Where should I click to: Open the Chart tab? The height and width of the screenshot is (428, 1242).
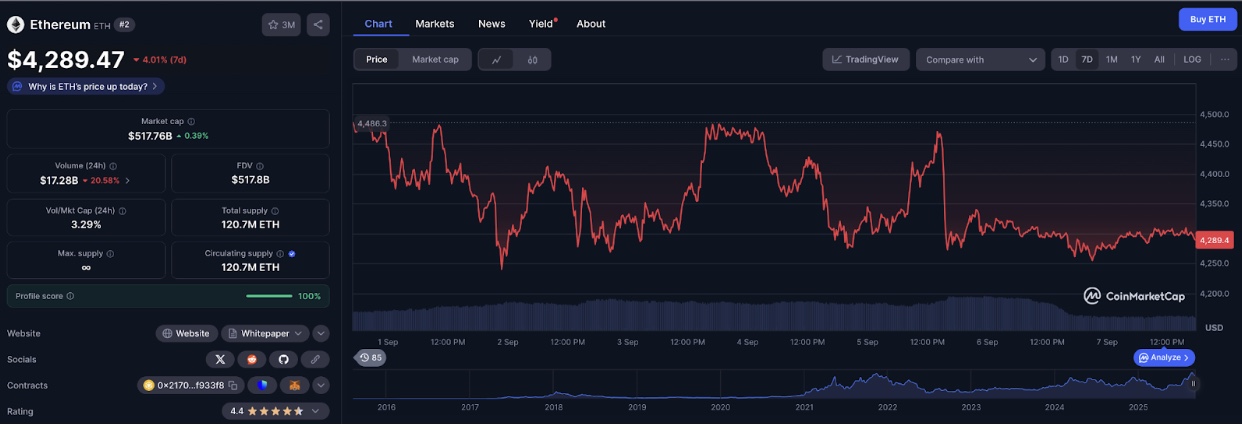point(378,24)
